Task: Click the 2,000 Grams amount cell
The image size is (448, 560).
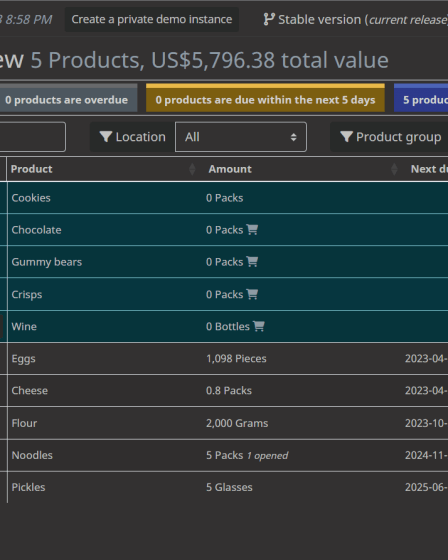Action: (x=237, y=423)
